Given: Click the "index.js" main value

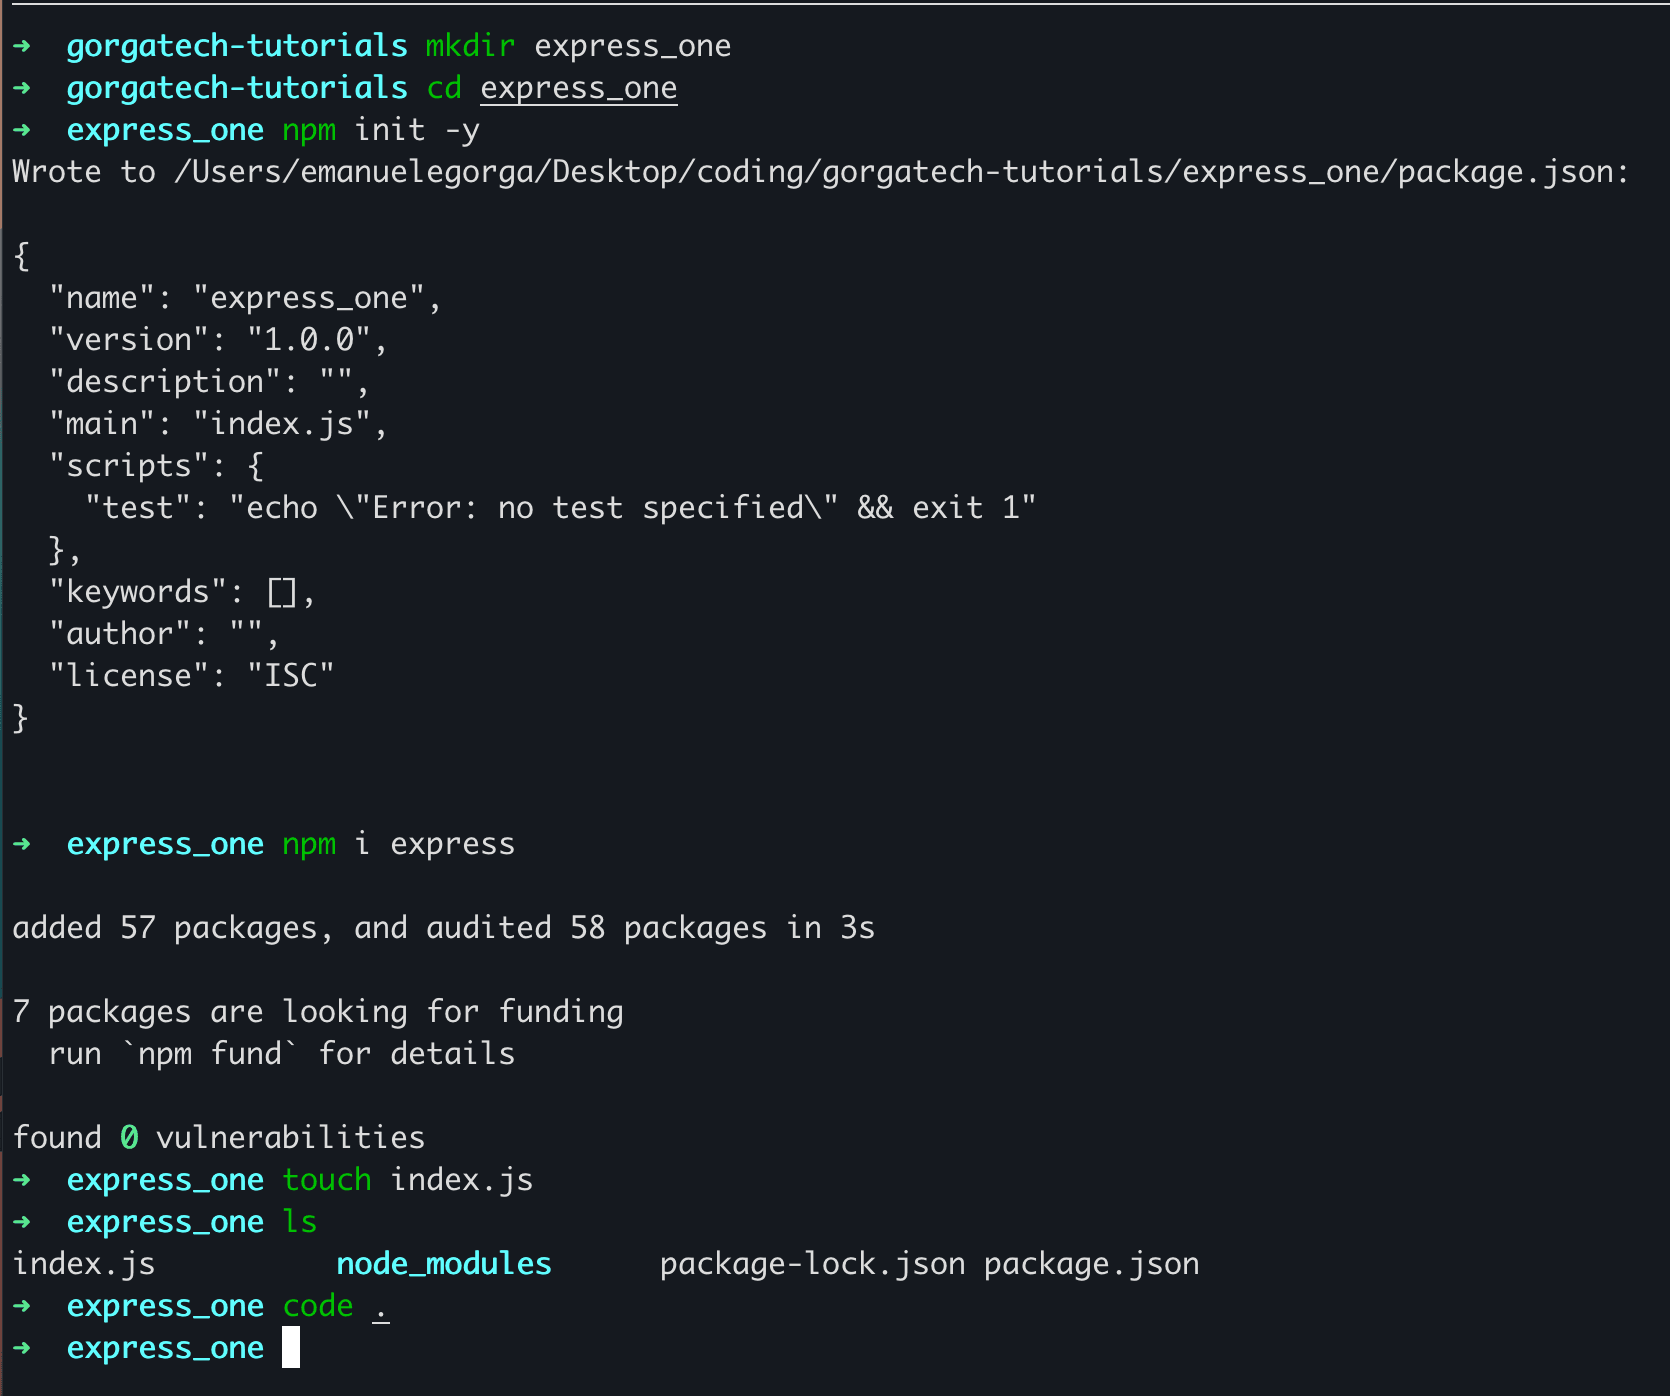Looking at the screenshot, I should pyautogui.click(x=282, y=424).
